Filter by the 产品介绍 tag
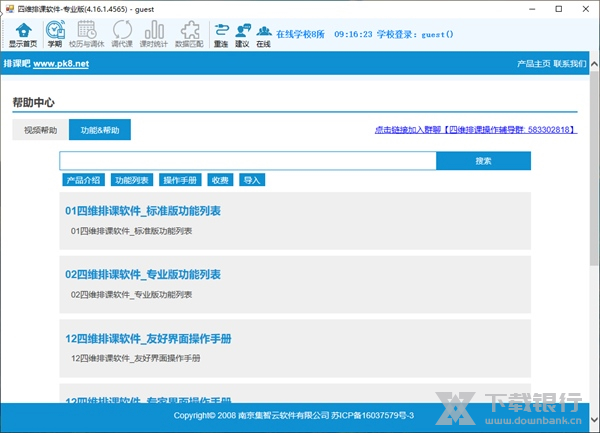This screenshot has height=433, width=600. (x=82, y=180)
